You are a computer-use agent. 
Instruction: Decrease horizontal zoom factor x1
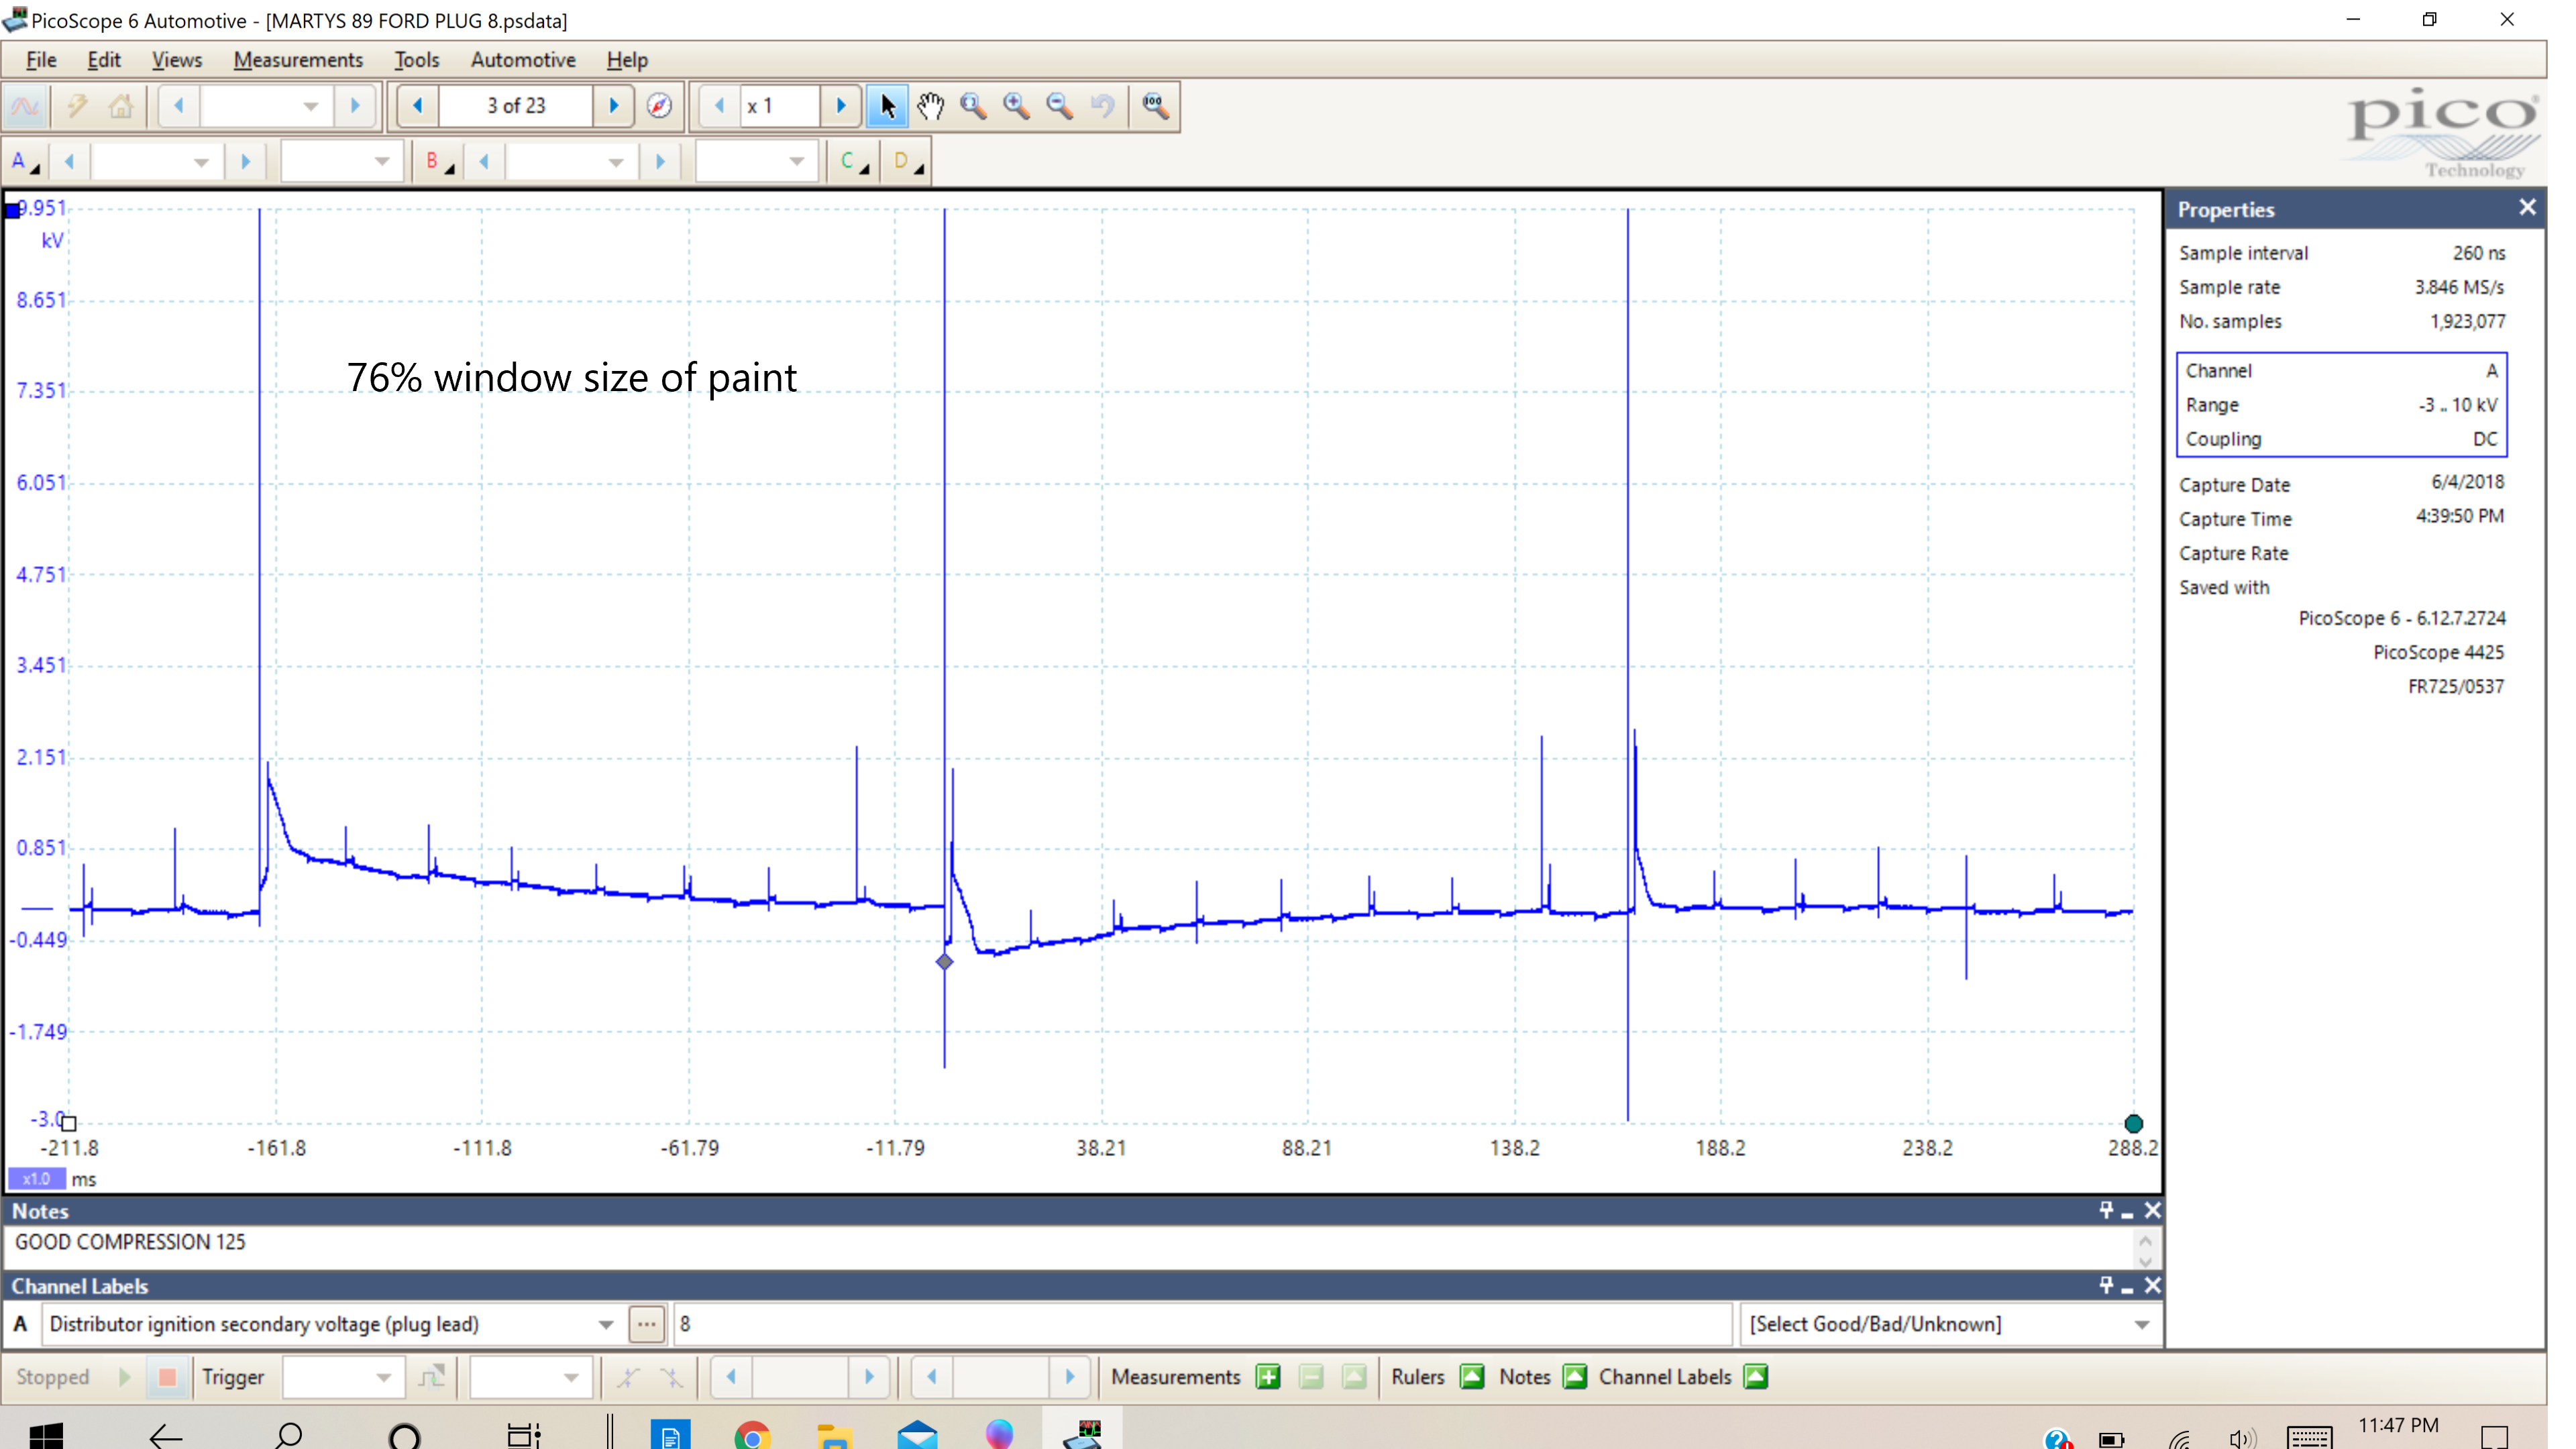(x=719, y=106)
